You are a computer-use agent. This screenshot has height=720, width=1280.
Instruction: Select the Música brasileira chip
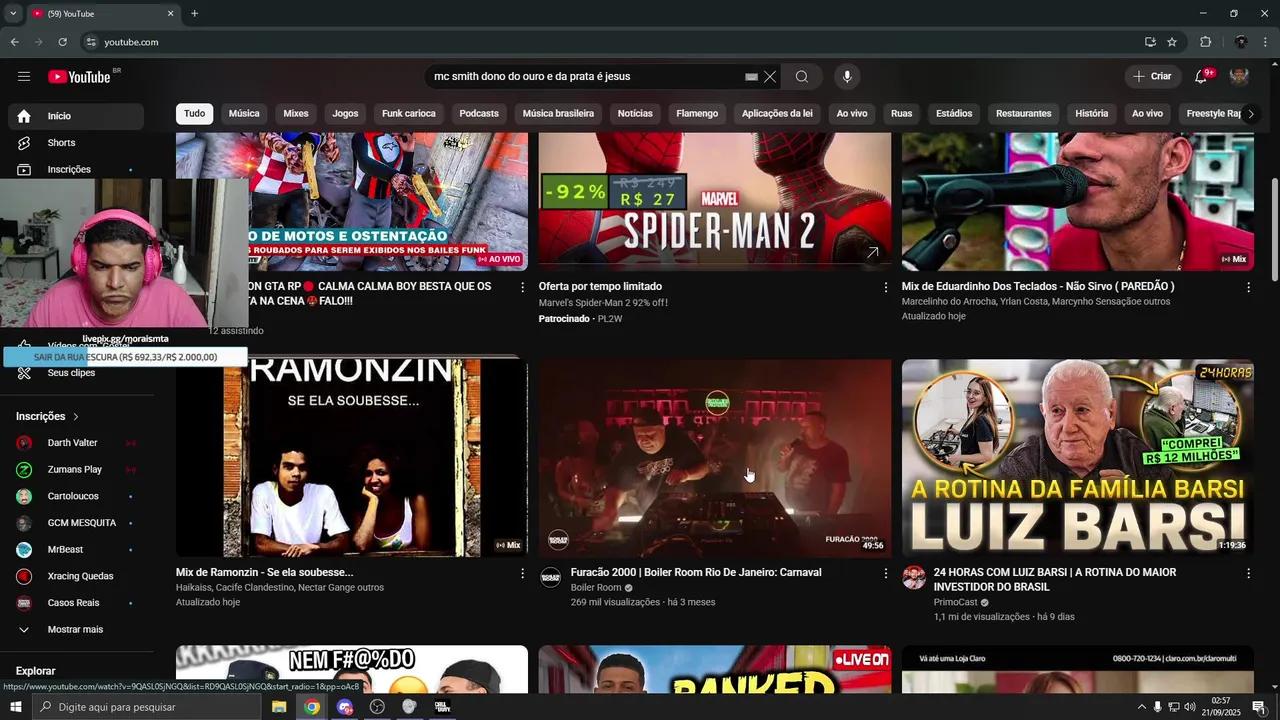(x=558, y=114)
